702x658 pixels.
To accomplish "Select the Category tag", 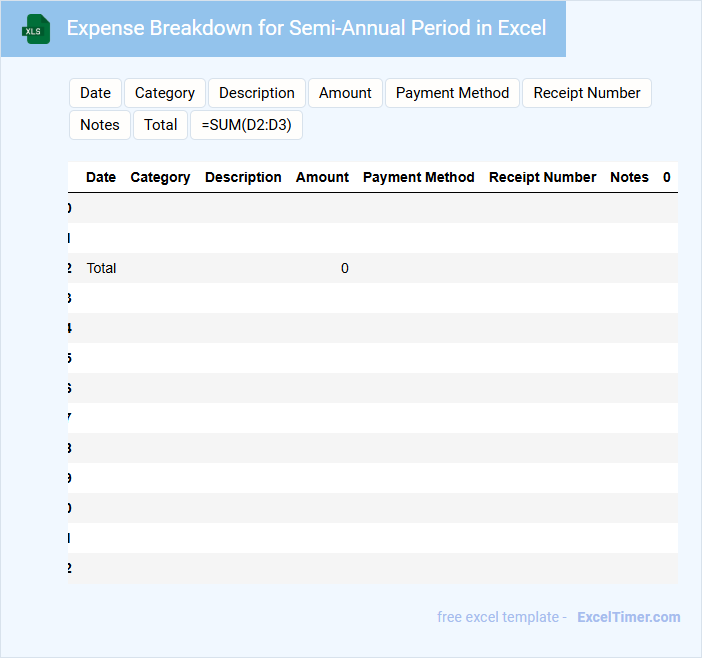I will (x=165, y=93).
